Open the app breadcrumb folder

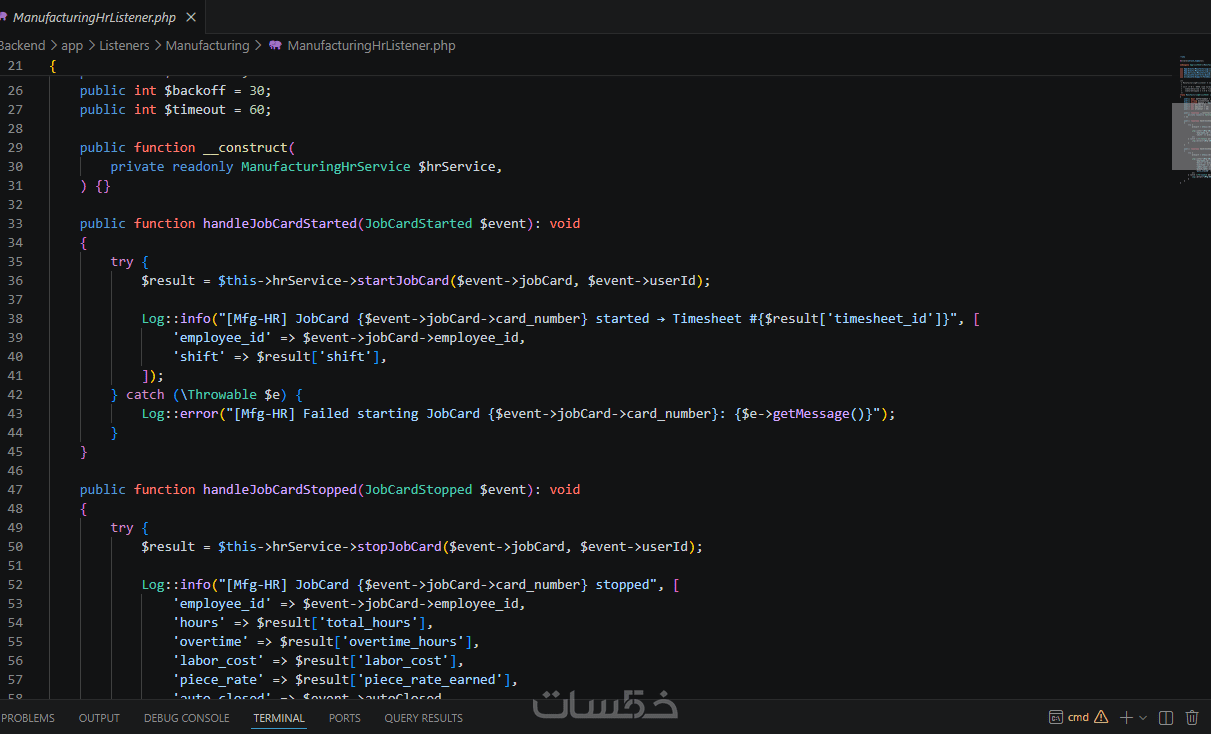[x=72, y=45]
